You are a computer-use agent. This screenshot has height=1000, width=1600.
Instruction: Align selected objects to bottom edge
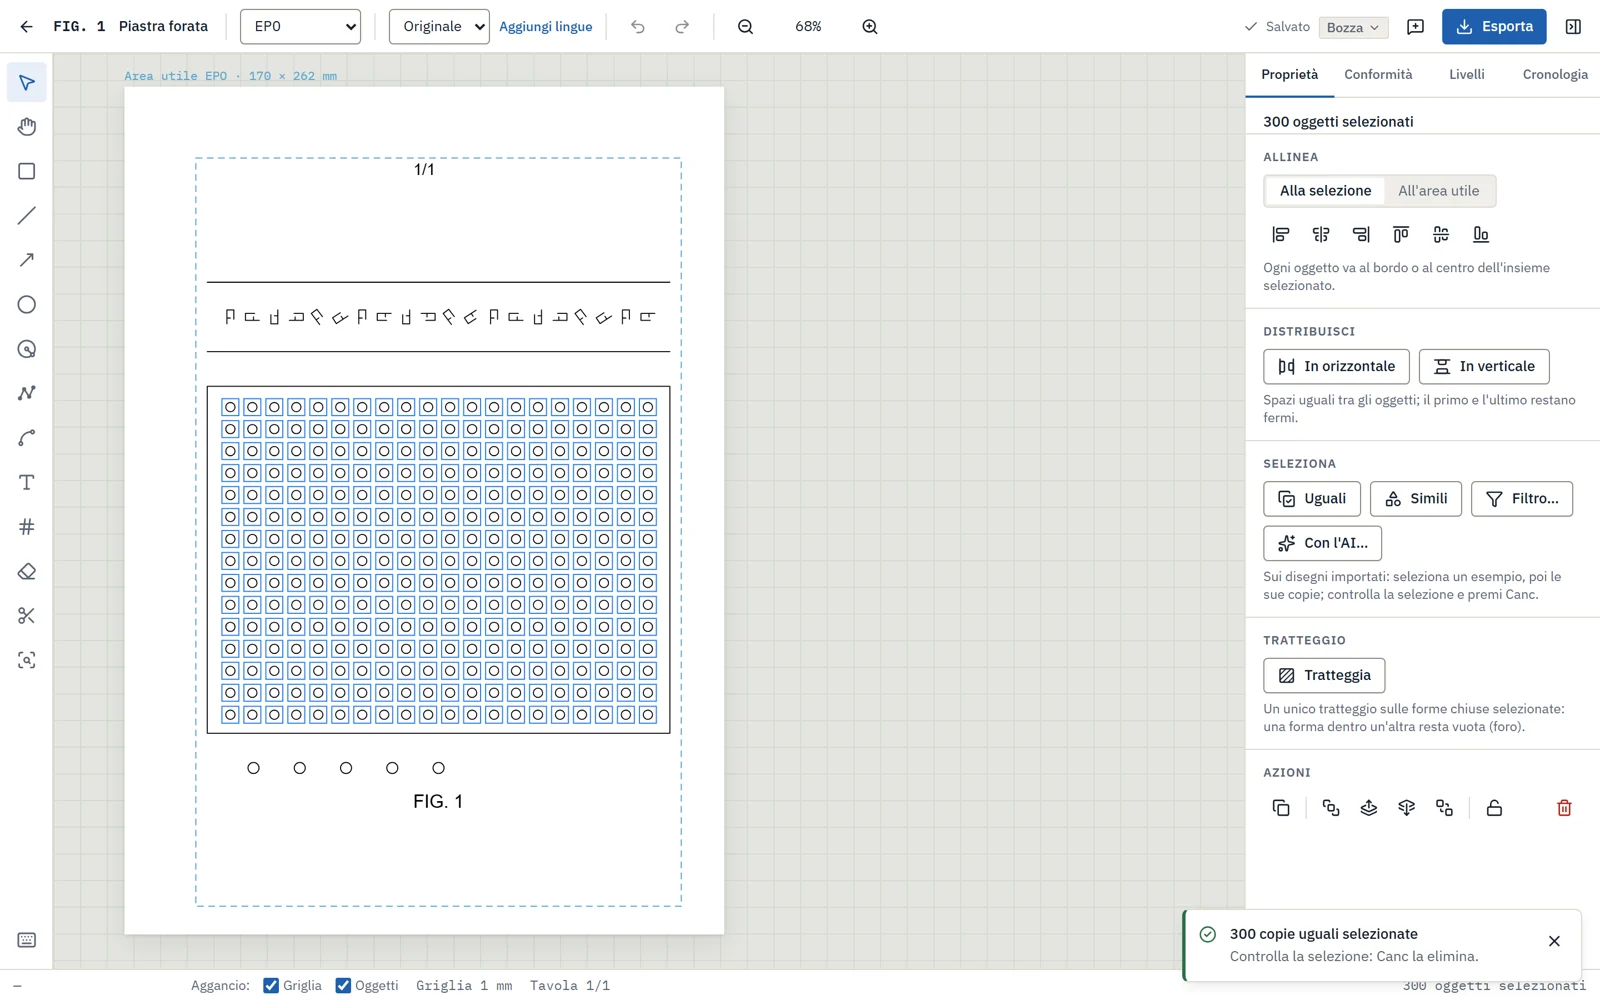[x=1481, y=234]
